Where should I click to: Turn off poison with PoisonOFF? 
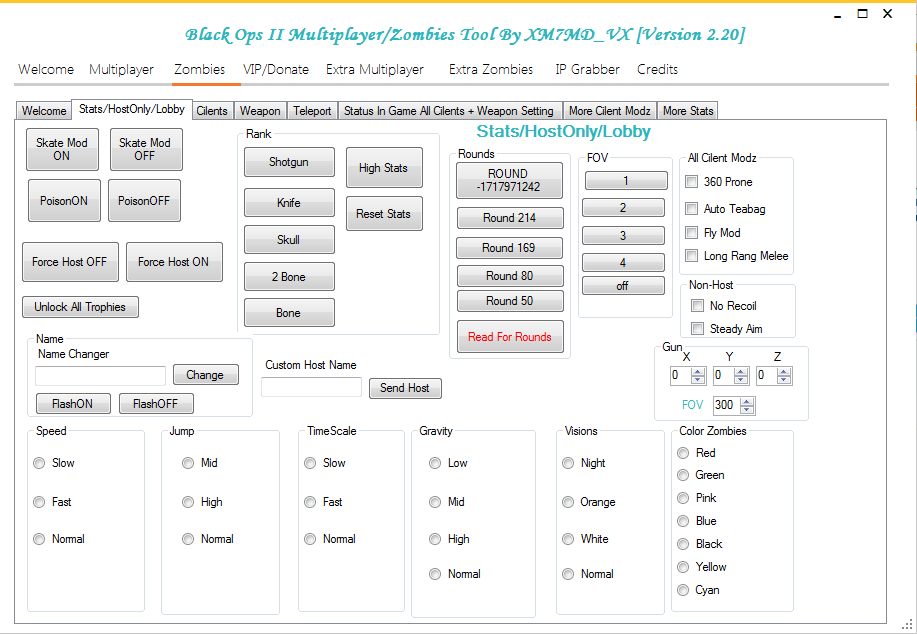[x=144, y=201]
